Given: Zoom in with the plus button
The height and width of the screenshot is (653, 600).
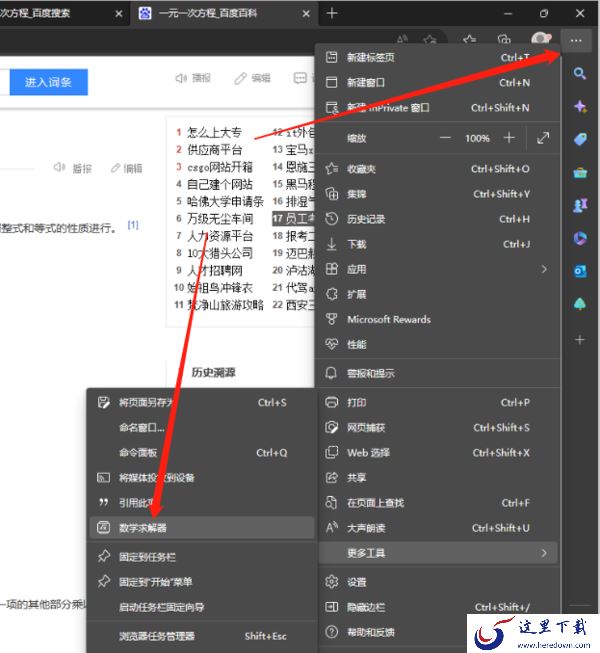Looking at the screenshot, I should click(x=509, y=138).
